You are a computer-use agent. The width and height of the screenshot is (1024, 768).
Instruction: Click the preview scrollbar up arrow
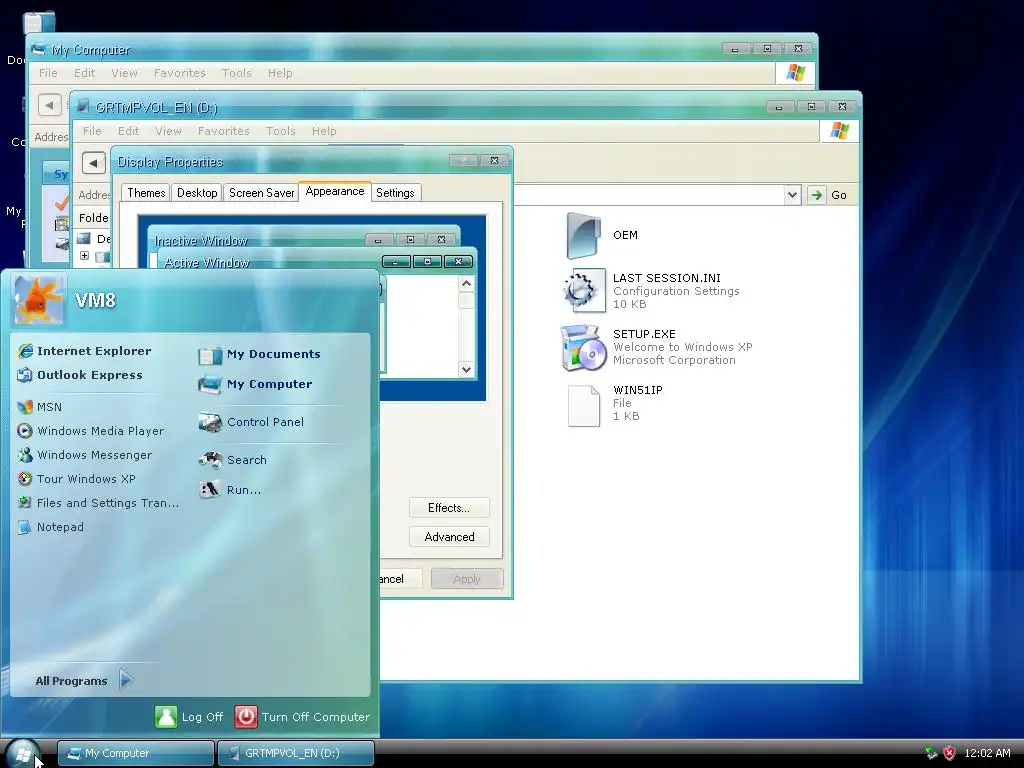(466, 283)
